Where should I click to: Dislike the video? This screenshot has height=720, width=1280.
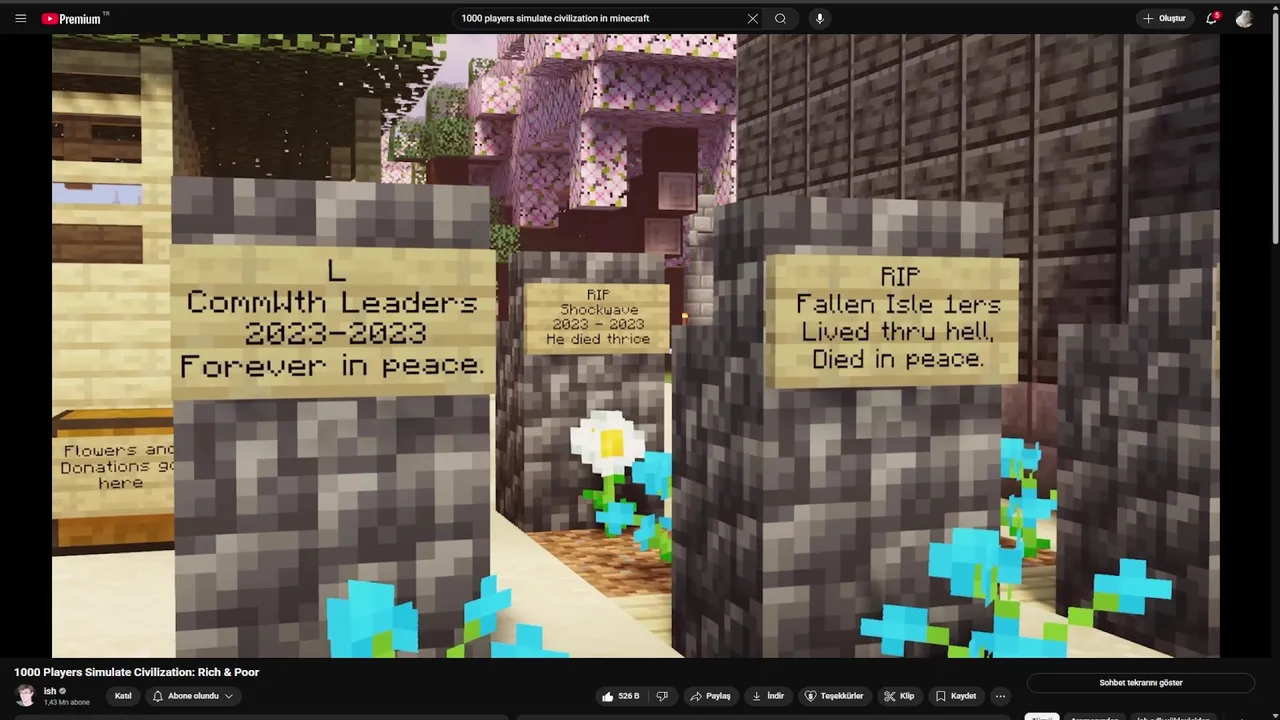tap(662, 696)
